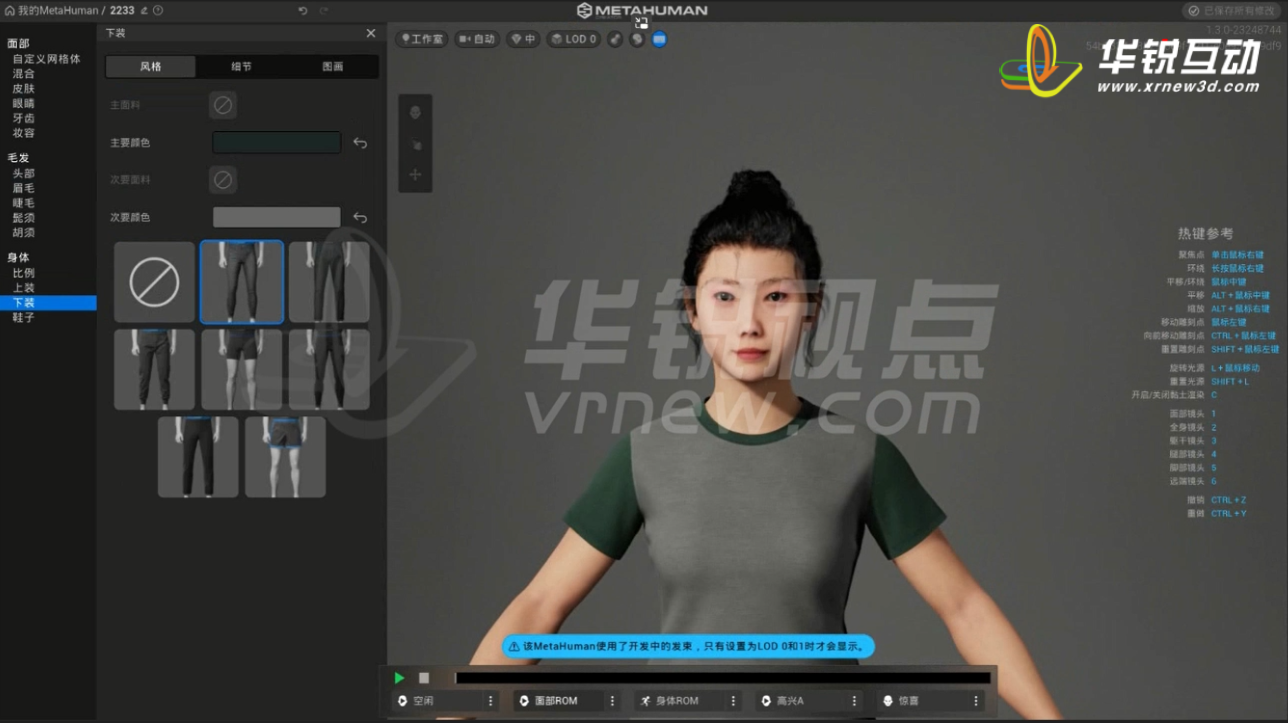Open 头部 hair settings

tap(24, 173)
